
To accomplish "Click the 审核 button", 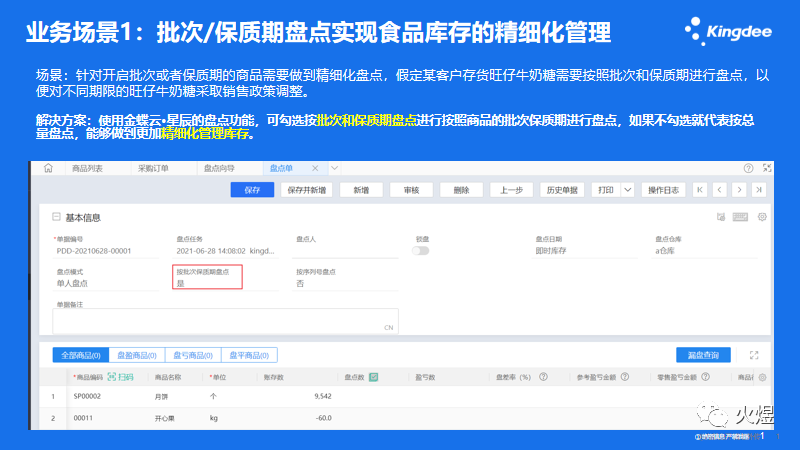I will pos(411,190).
